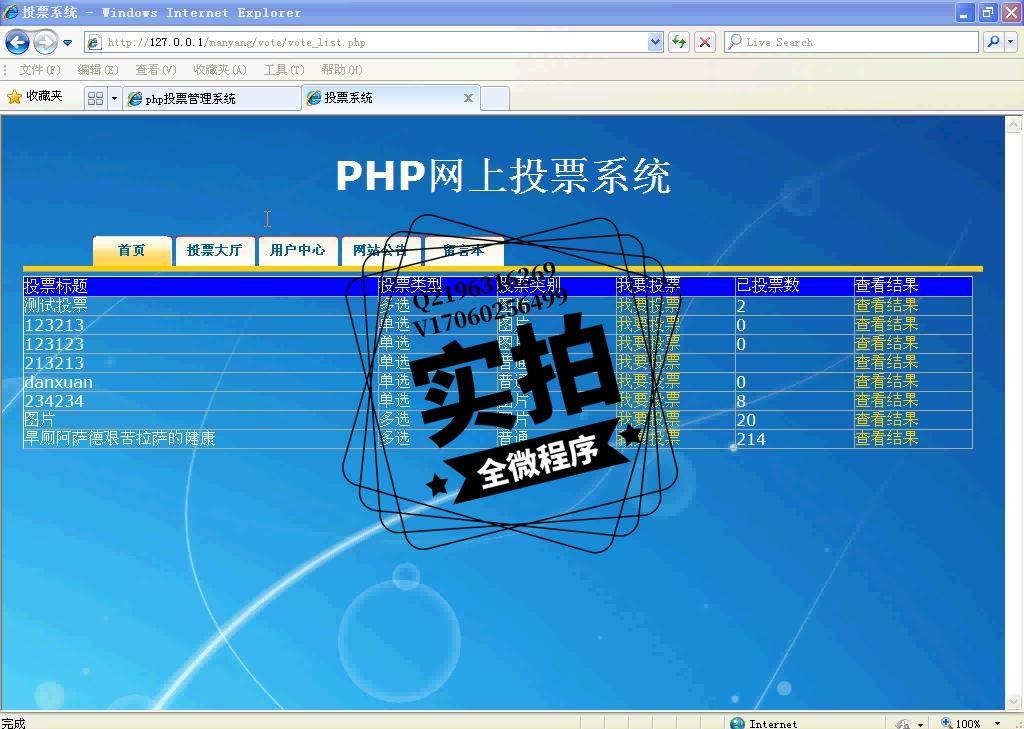The width and height of the screenshot is (1024, 729).
Task: View results for the 123123 poll
Action: click(886, 343)
